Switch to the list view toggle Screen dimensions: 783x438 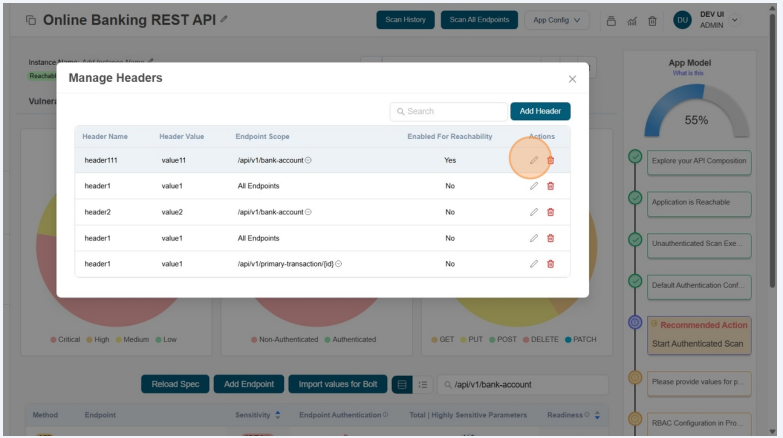tap(422, 384)
